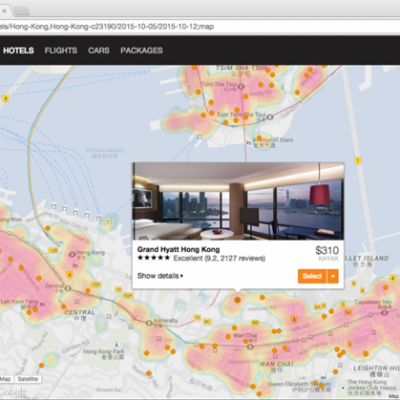The height and width of the screenshot is (400, 400).
Task: Click the browser address bar
Action: (x=200, y=26)
